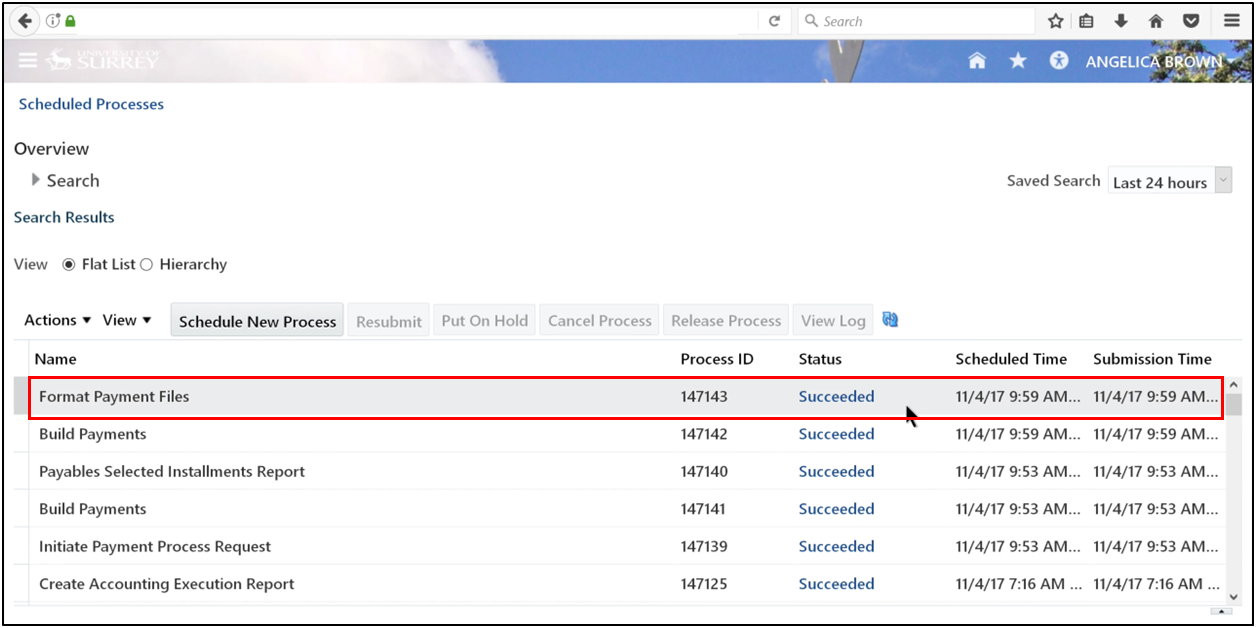Click the Home icon in the Surrey header
The width and height of the screenshot is (1256, 628).
[x=977, y=60]
